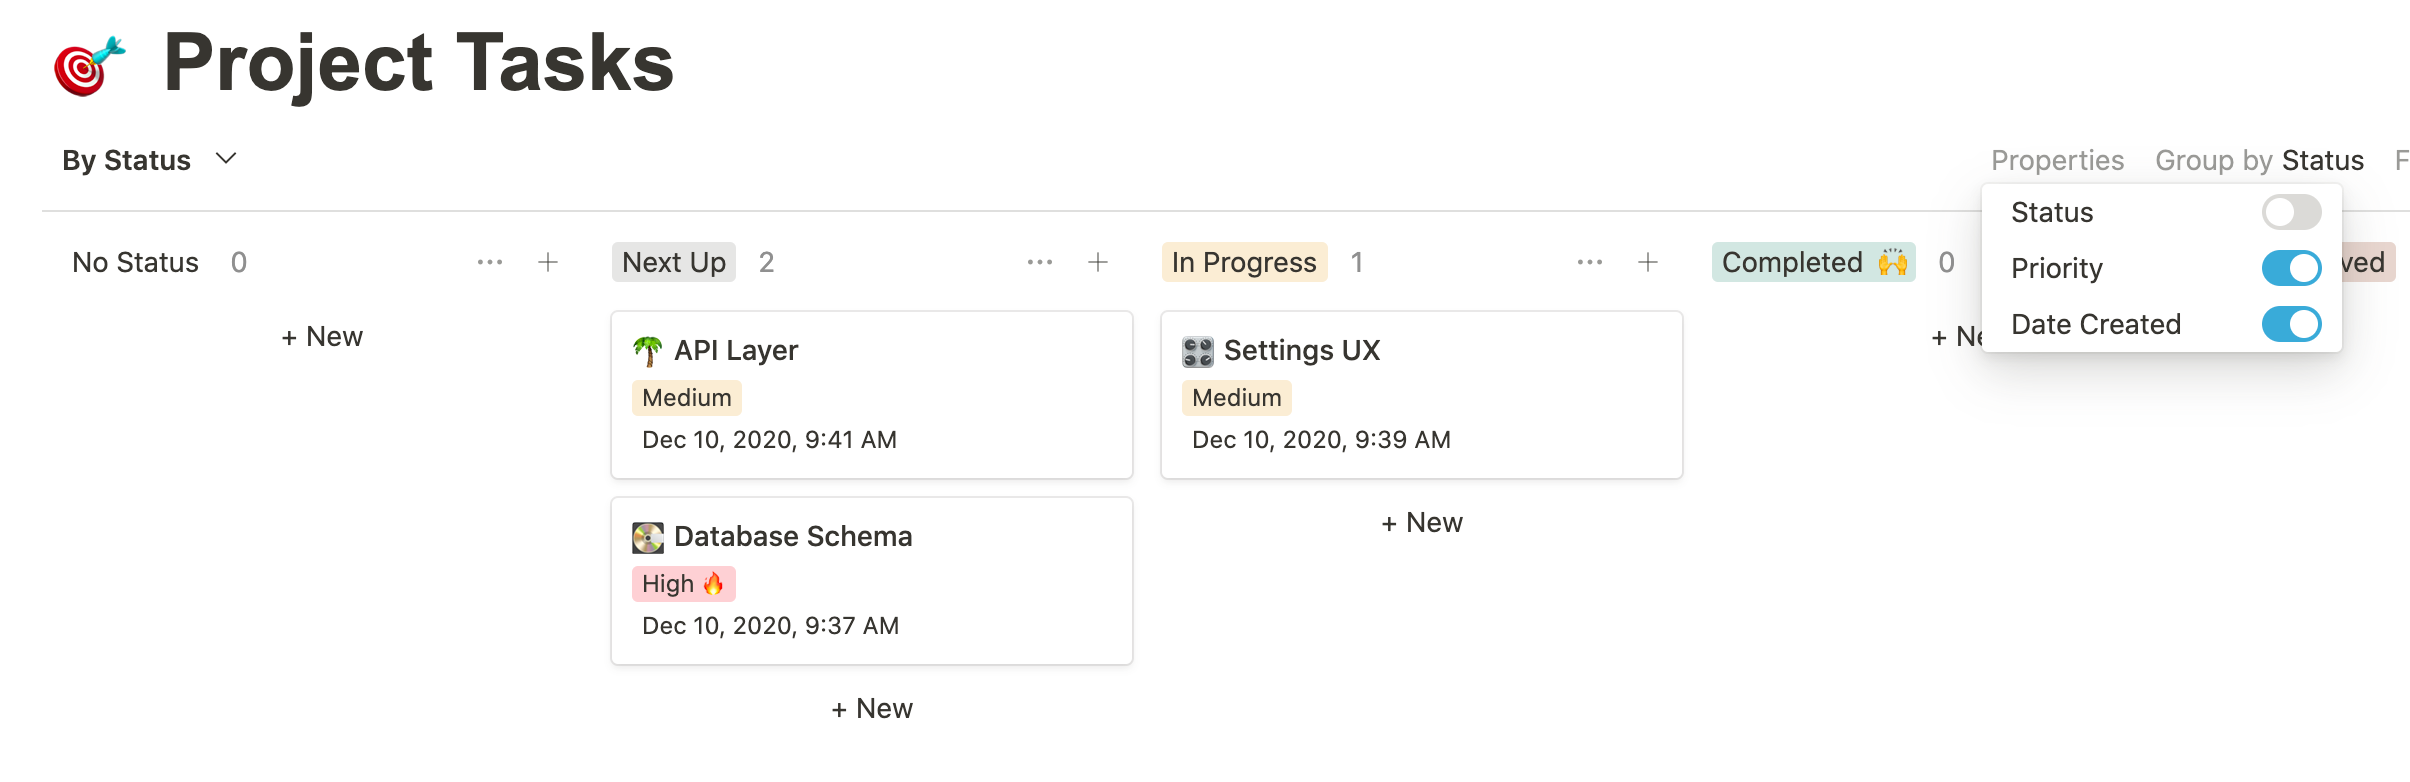Add new card under In Progress column
This screenshot has width=2410, height=782.
[x=1422, y=522]
